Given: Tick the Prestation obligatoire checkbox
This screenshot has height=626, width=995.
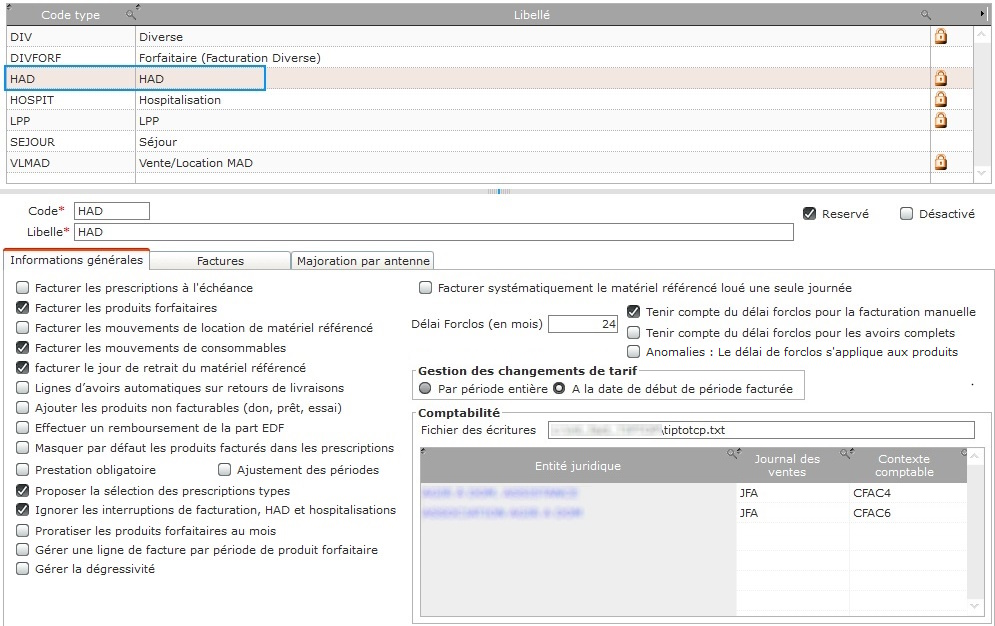Looking at the screenshot, I should (23, 470).
